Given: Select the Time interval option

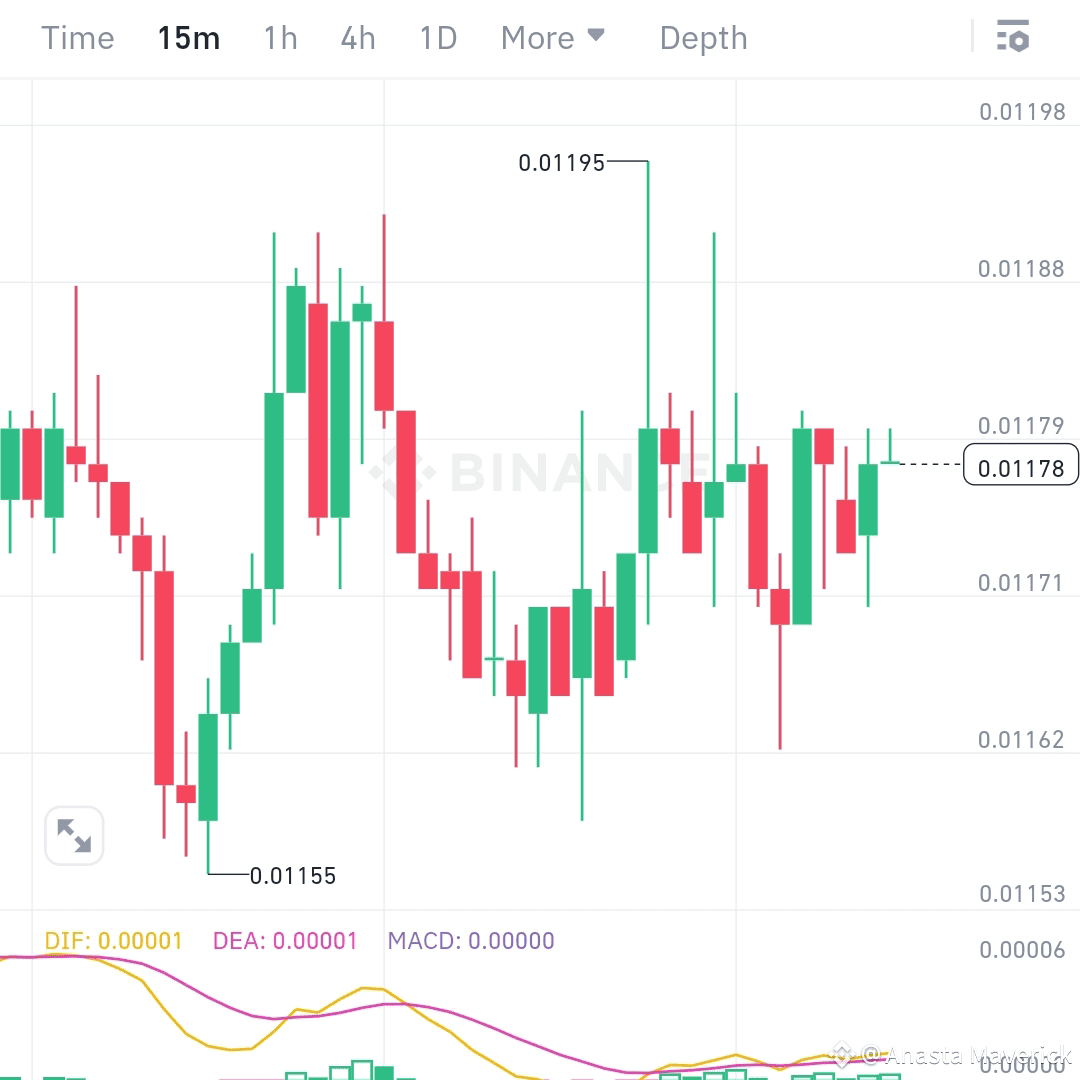Looking at the screenshot, I should pos(78,37).
